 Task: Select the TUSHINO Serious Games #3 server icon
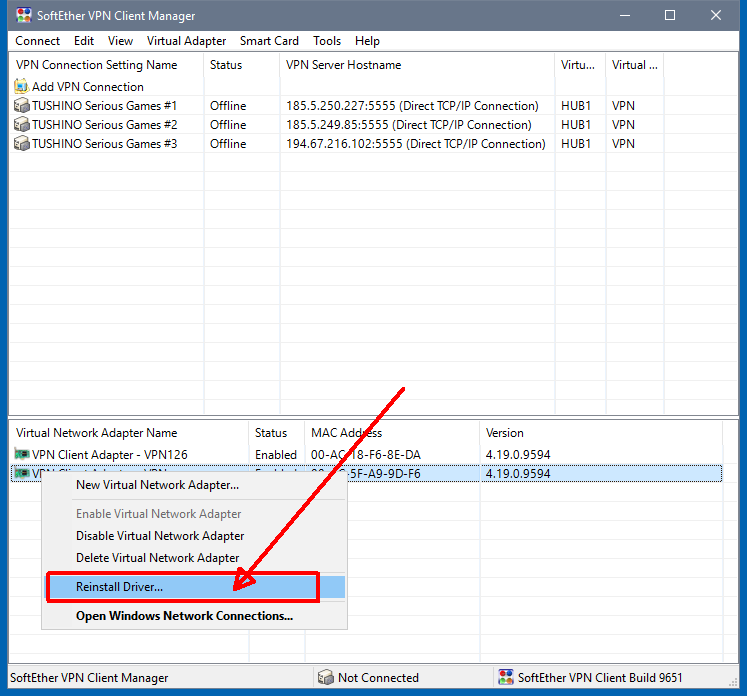pyautogui.click(x=22, y=144)
